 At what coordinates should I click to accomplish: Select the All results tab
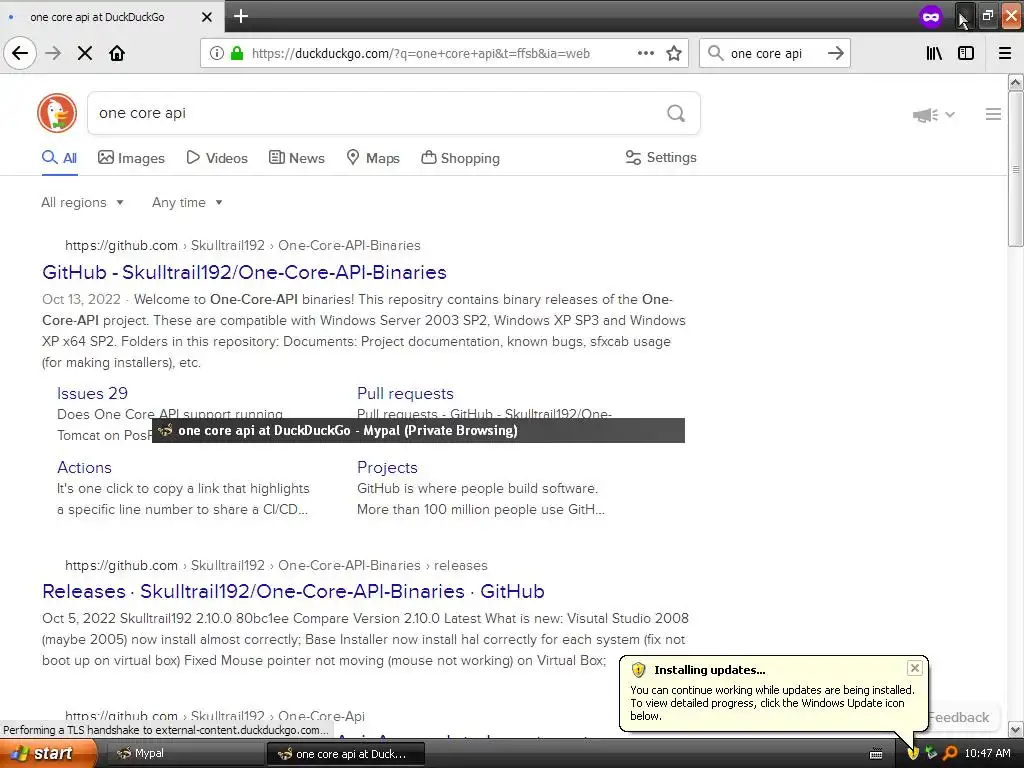59,158
